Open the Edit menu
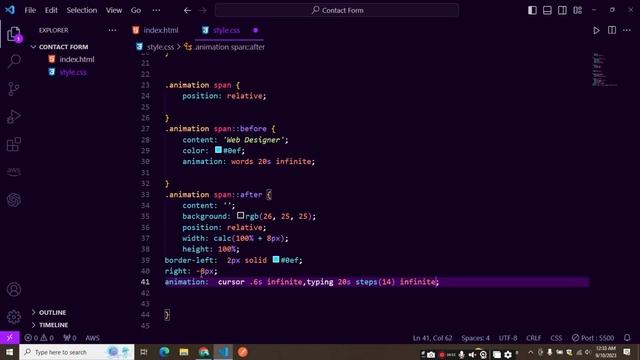Image resolution: width=640 pixels, height=360 pixels. (51, 10)
